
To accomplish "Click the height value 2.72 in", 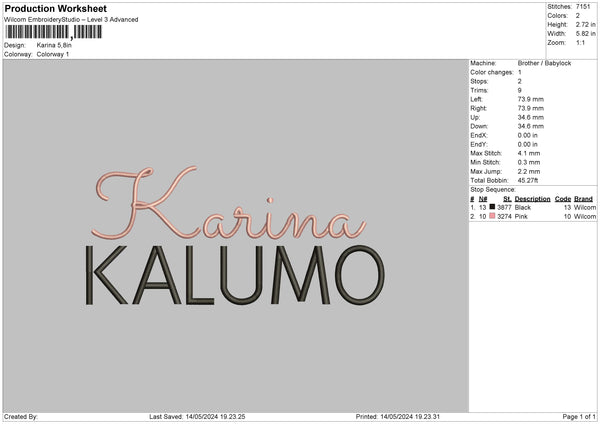I will click(x=585, y=24).
